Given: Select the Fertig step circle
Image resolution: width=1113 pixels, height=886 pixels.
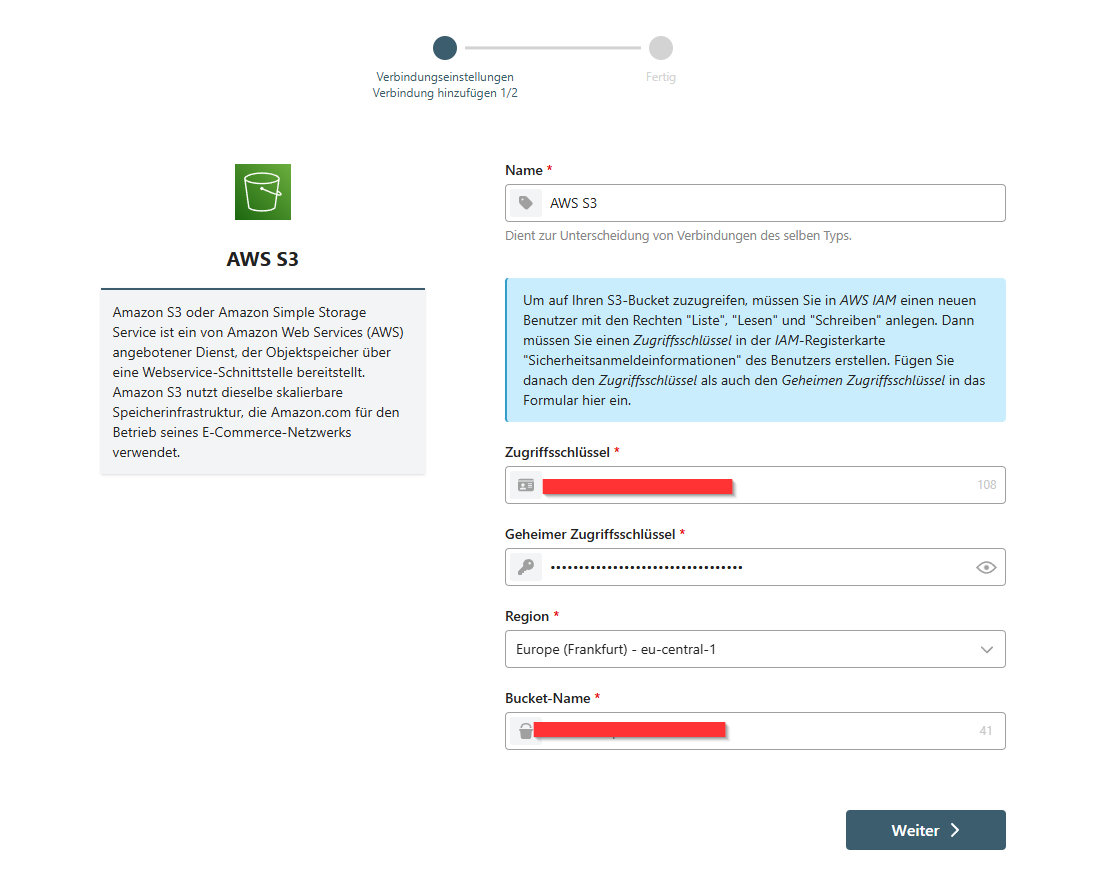Looking at the screenshot, I should (x=661, y=48).
